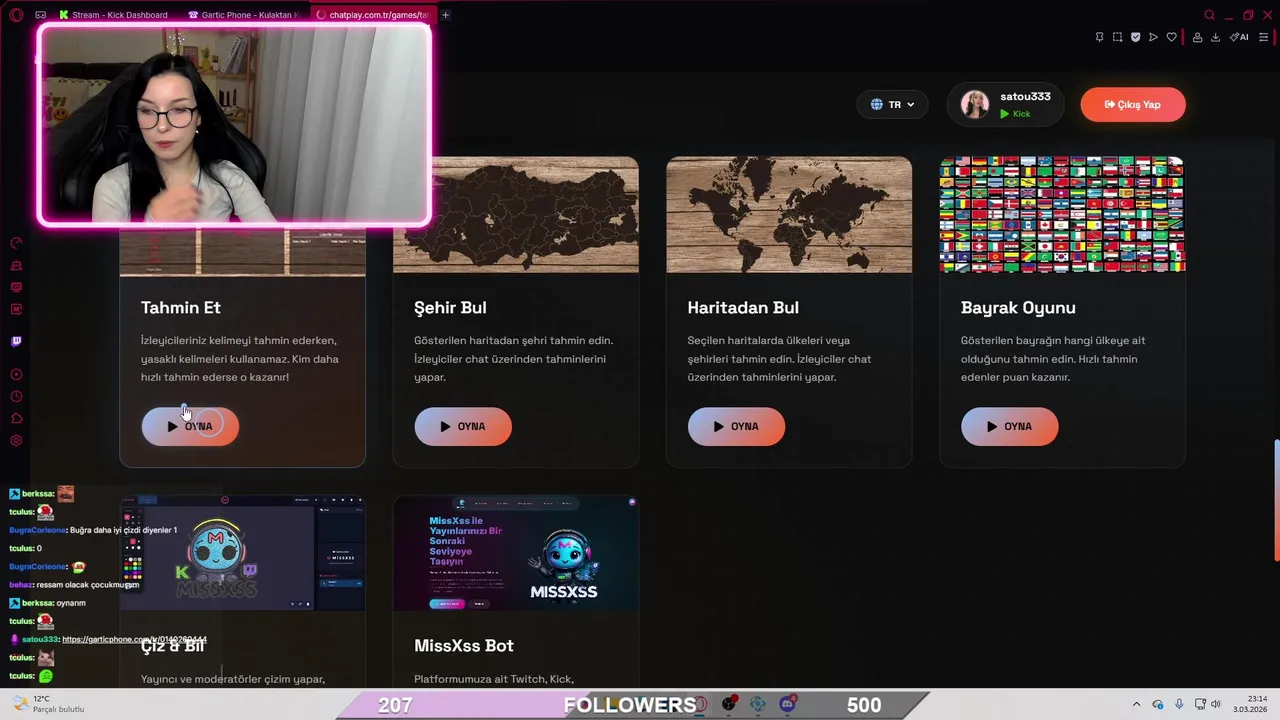Click the Opera workspace icon beside logo
This screenshot has width=1280, height=720.
coord(40,15)
